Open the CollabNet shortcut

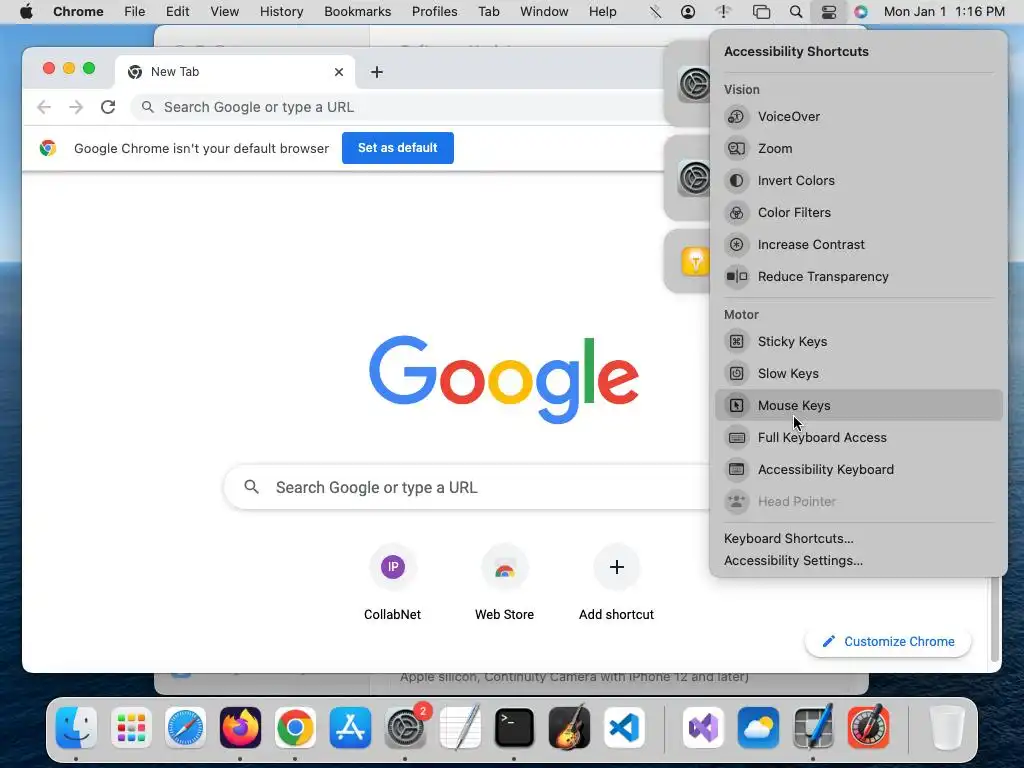[x=392, y=583]
